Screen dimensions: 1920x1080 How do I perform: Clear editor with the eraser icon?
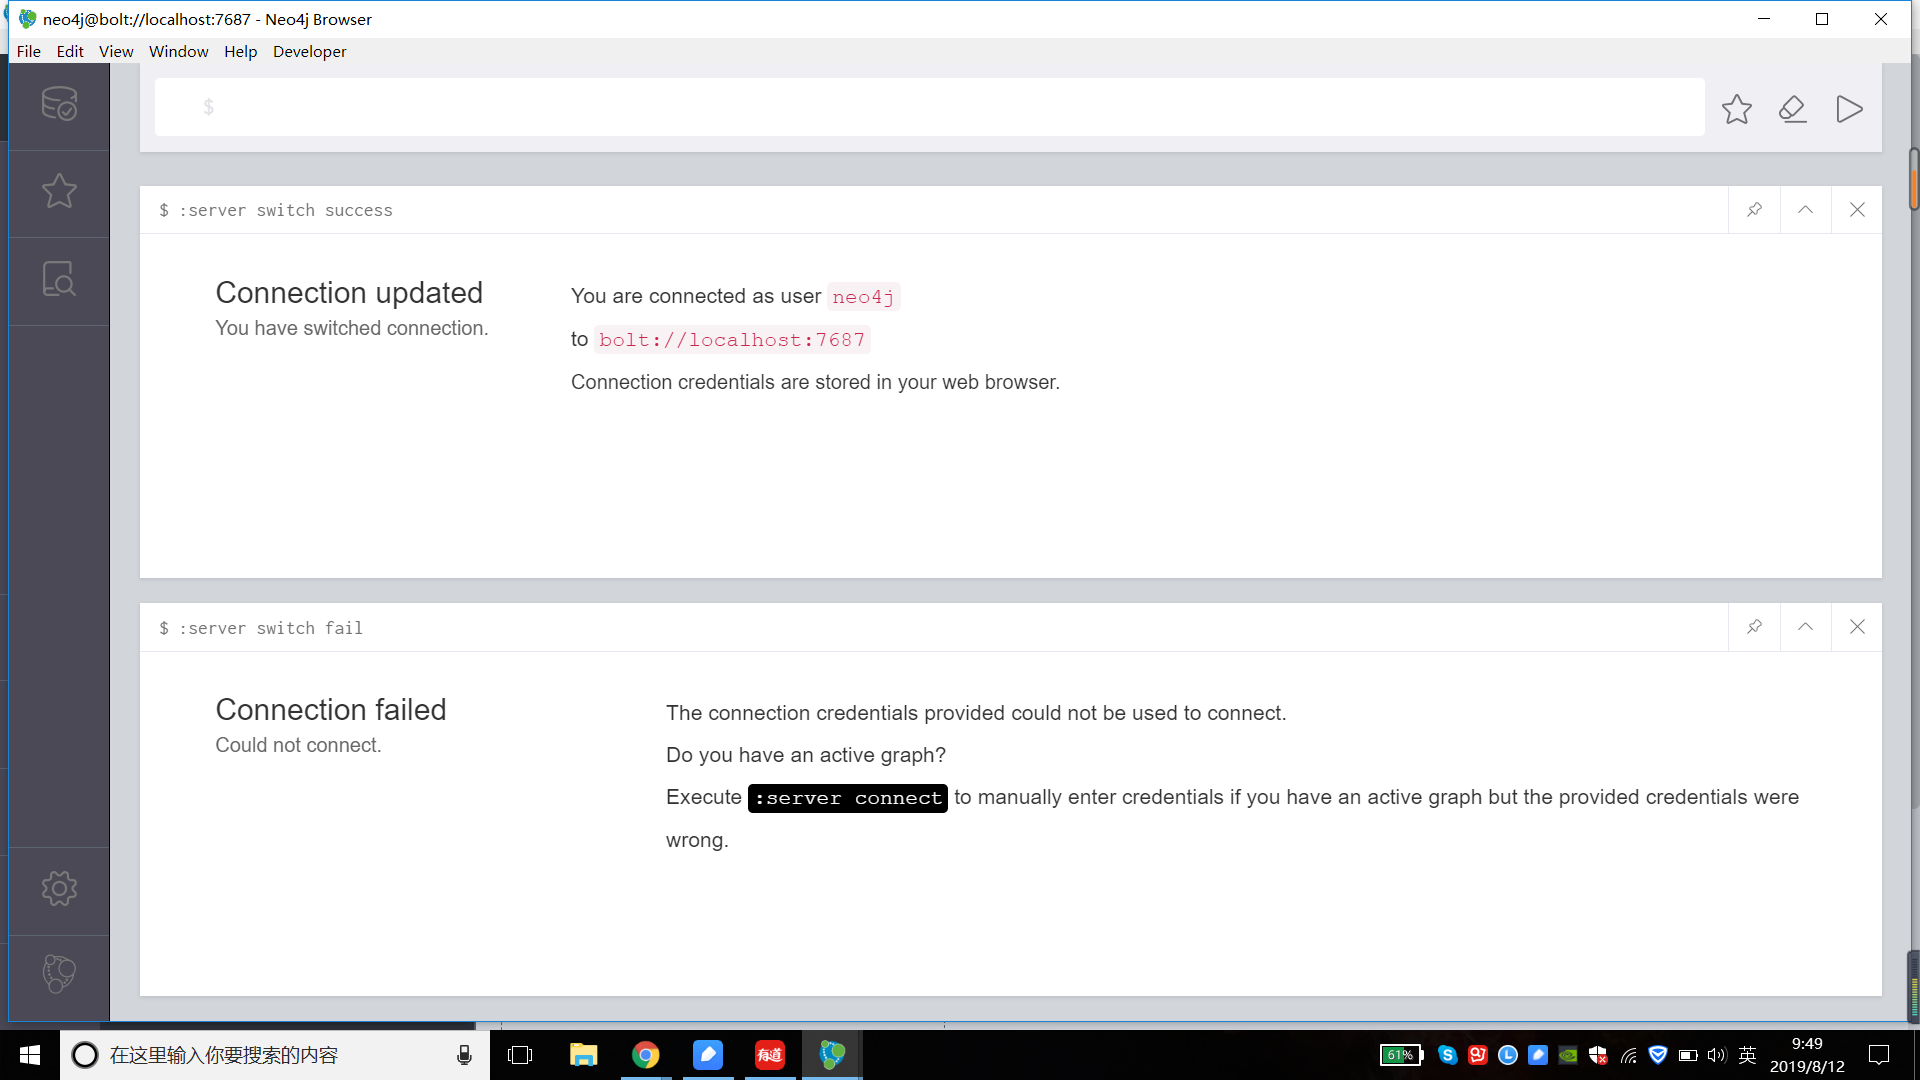point(1793,108)
